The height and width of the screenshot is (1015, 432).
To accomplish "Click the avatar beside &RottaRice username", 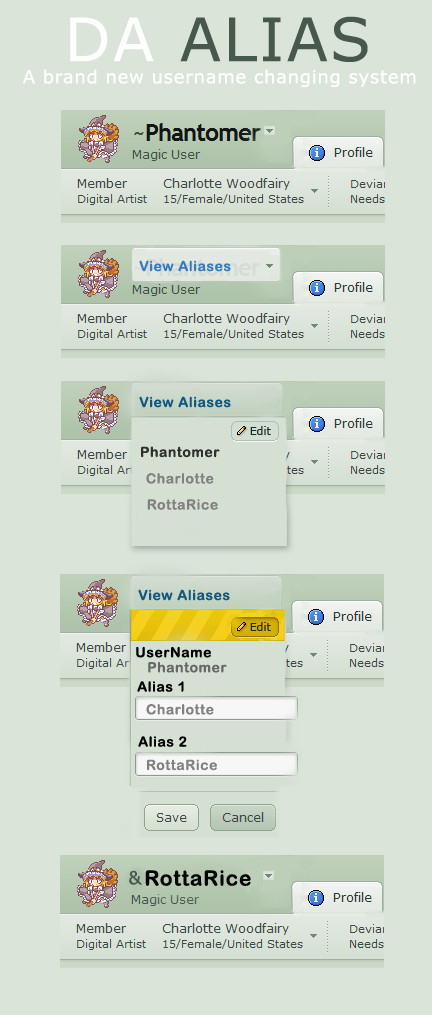I will click(x=98, y=884).
